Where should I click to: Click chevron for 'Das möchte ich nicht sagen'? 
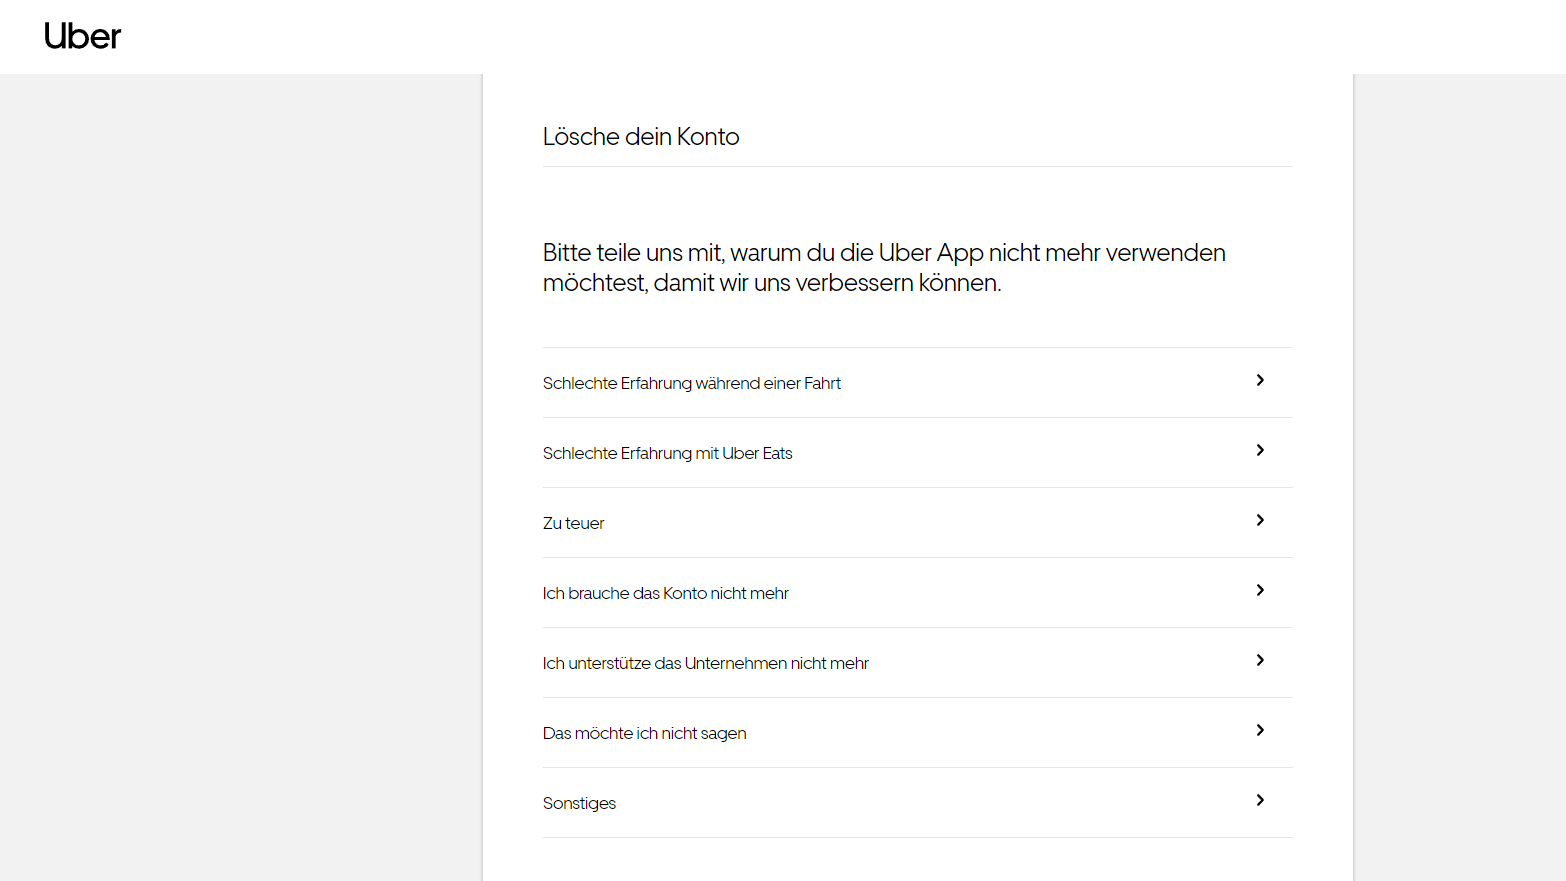(1260, 731)
